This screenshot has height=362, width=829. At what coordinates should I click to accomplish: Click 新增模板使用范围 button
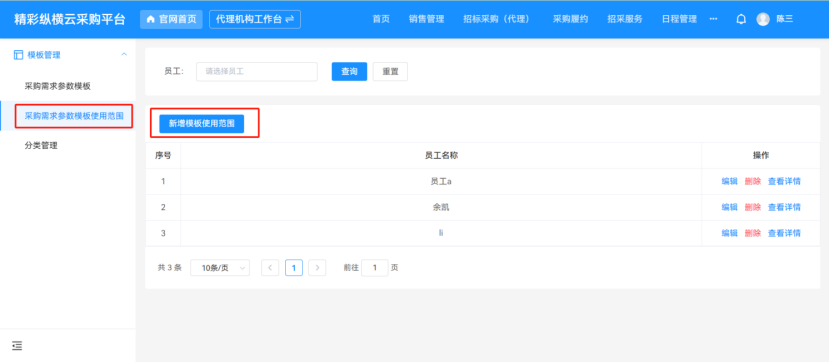click(201, 123)
